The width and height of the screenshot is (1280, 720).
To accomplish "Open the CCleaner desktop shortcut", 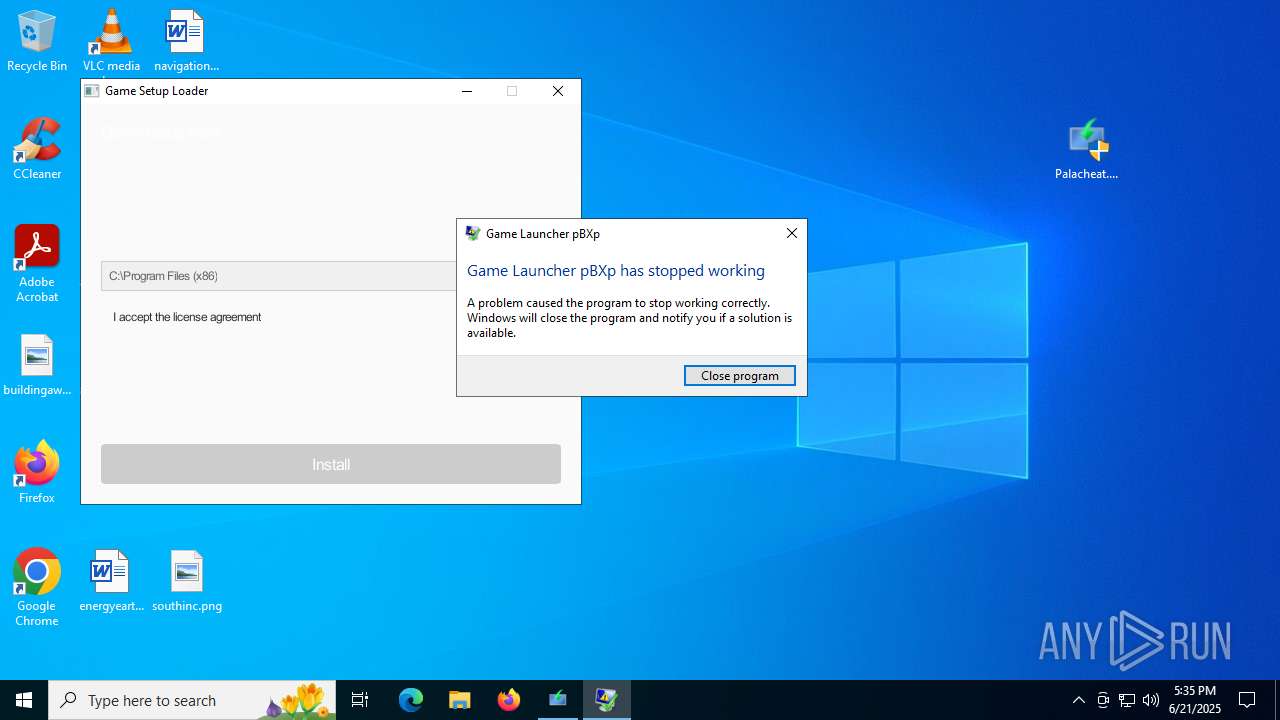I will [37, 149].
